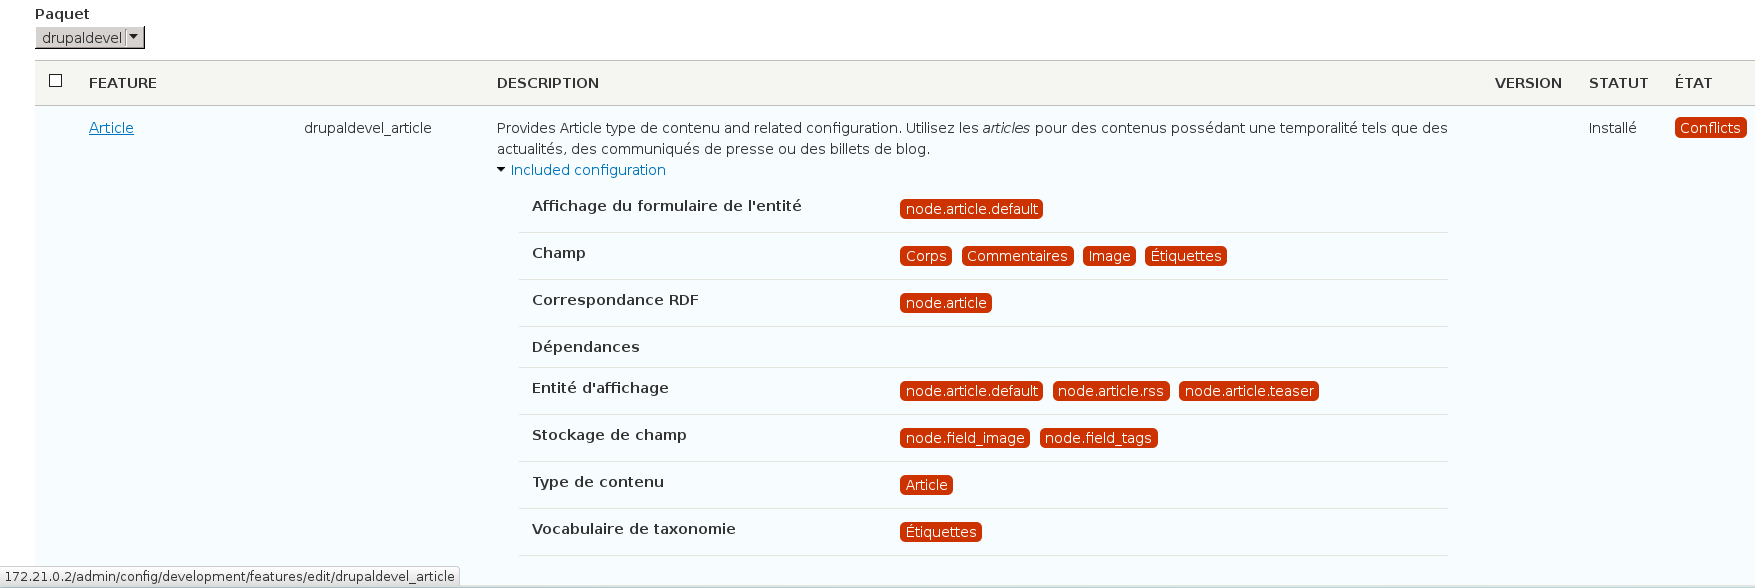Open the Article feature link
Image resolution: width=1755 pixels, height=588 pixels.
click(x=111, y=128)
